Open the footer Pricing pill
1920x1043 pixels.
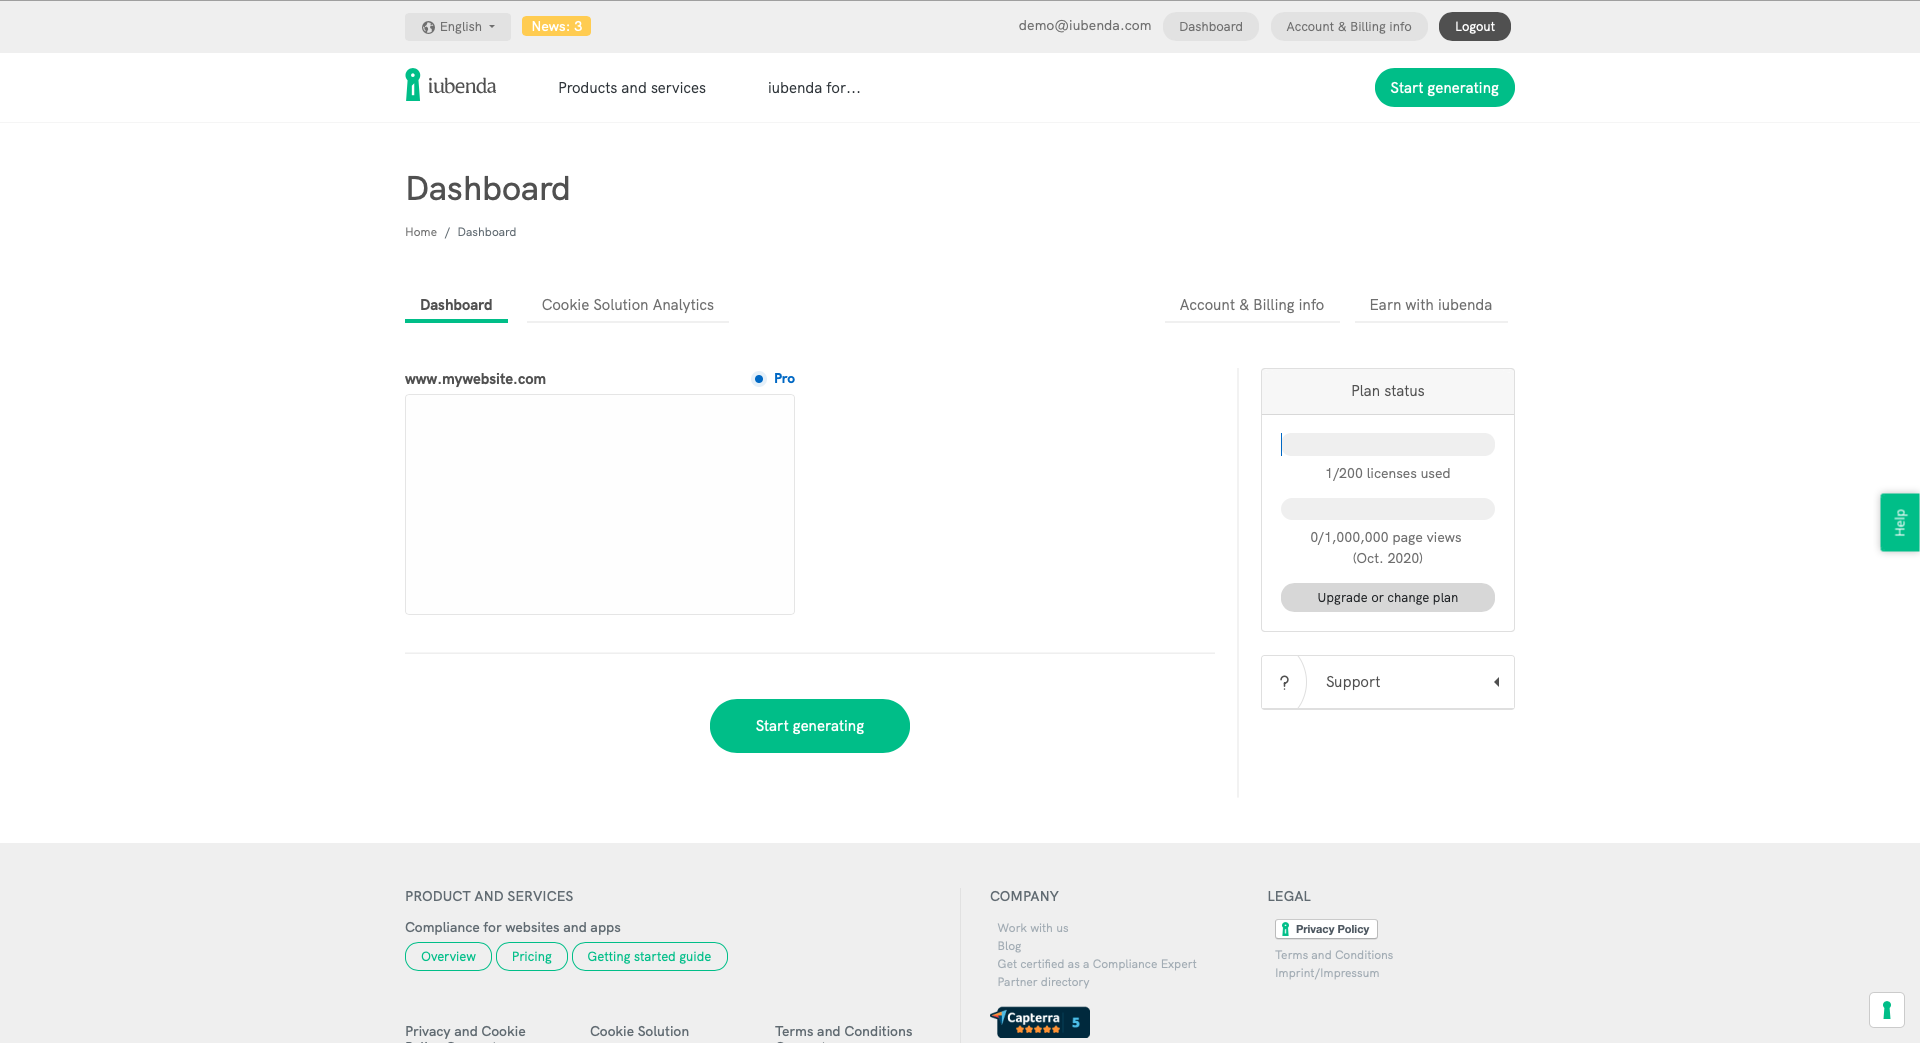pyautogui.click(x=532, y=957)
